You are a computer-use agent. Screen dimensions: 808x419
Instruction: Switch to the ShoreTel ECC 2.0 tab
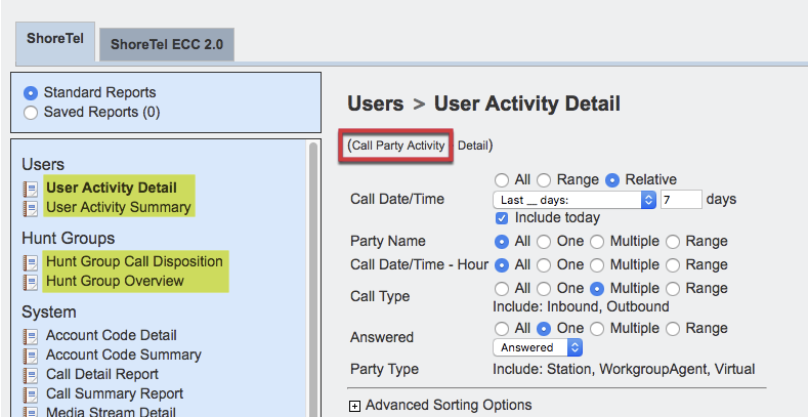(x=166, y=45)
